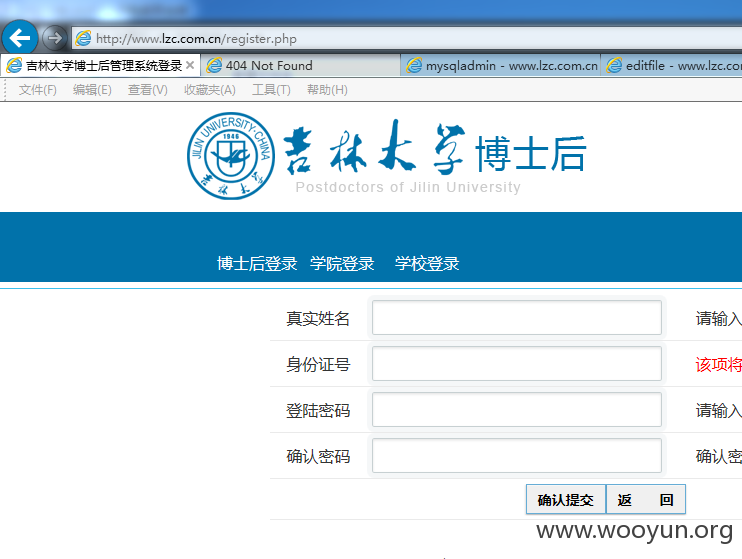This screenshot has height=559, width=742.
Task: Click the 真实姓名 input field
Action: (x=517, y=318)
